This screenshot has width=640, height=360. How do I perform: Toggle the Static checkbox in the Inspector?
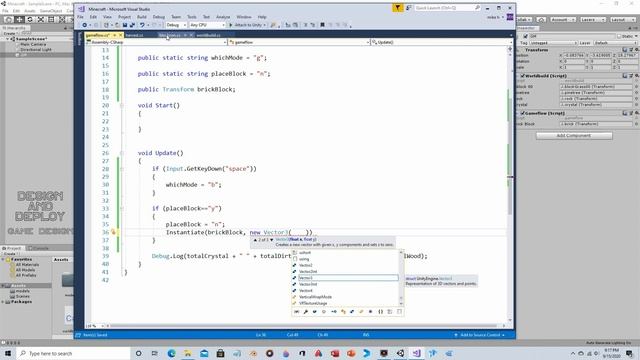click(x=619, y=36)
